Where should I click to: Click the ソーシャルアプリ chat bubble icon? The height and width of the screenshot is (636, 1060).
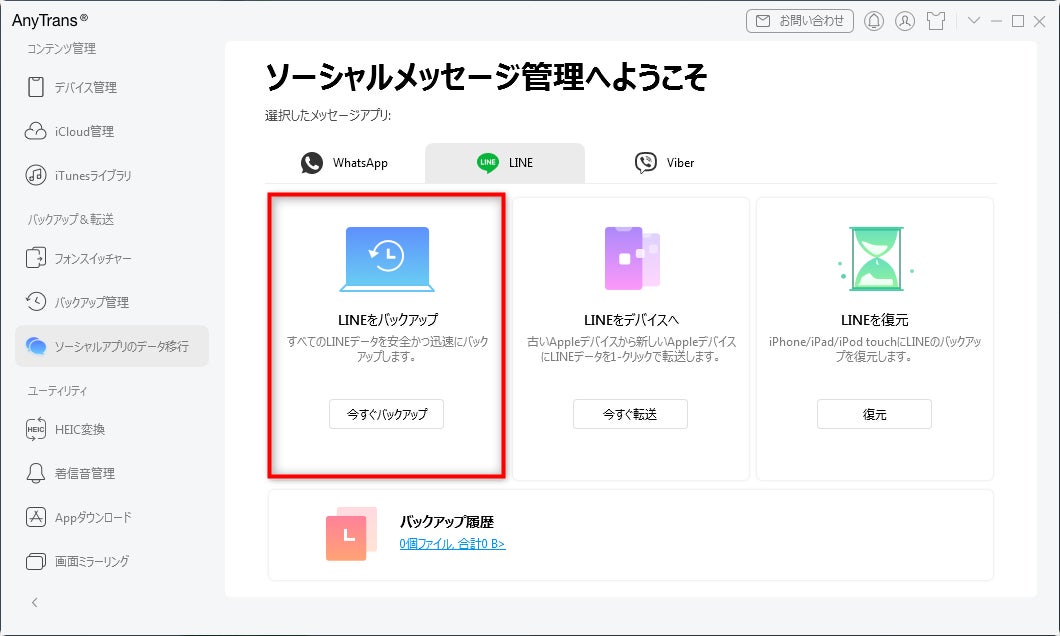pyautogui.click(x=36, y=346)
